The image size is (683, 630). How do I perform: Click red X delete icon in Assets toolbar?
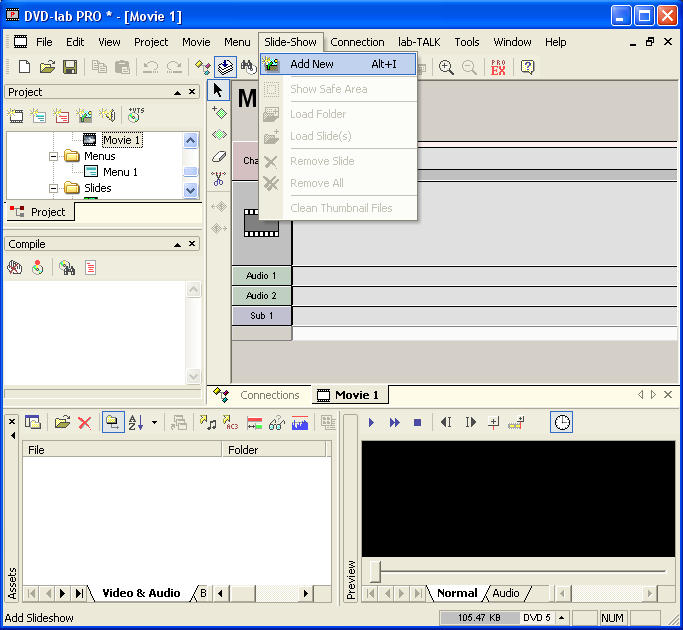[x=85, y=422]
